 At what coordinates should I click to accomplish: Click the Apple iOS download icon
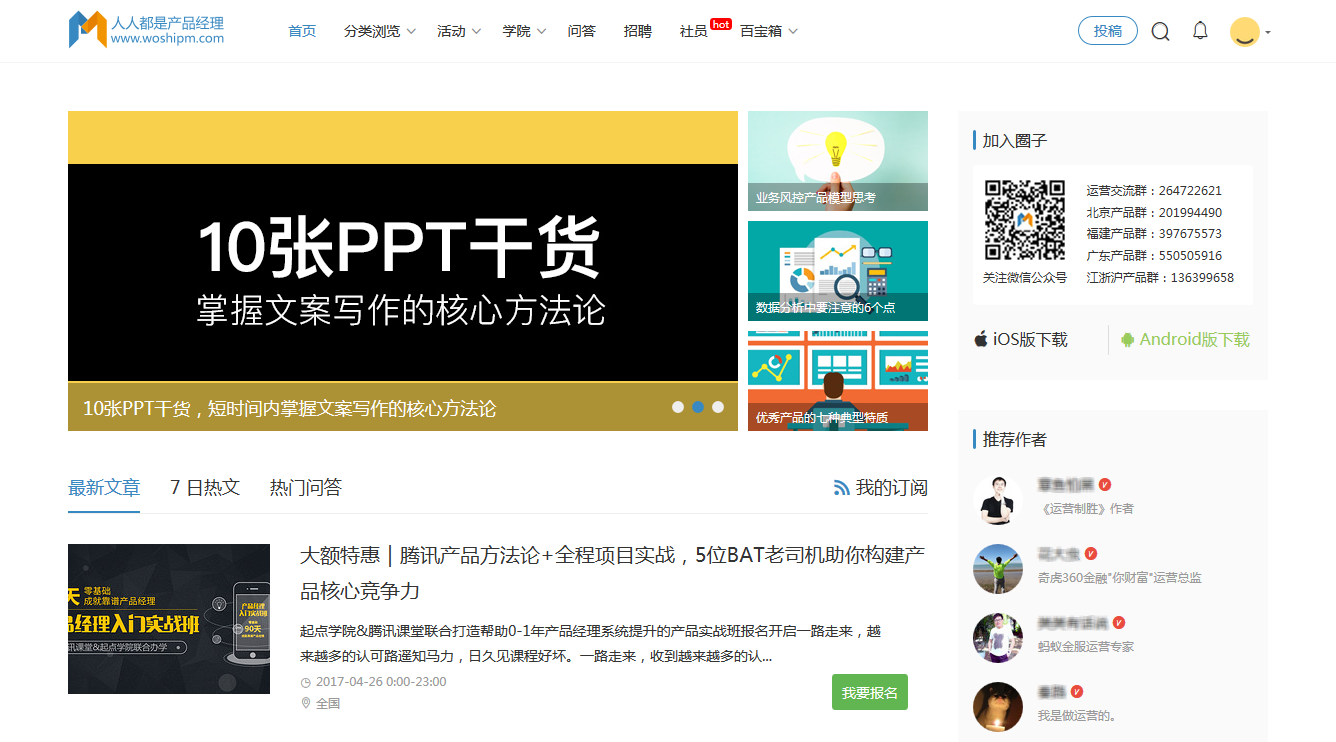[x=981, y=339]
